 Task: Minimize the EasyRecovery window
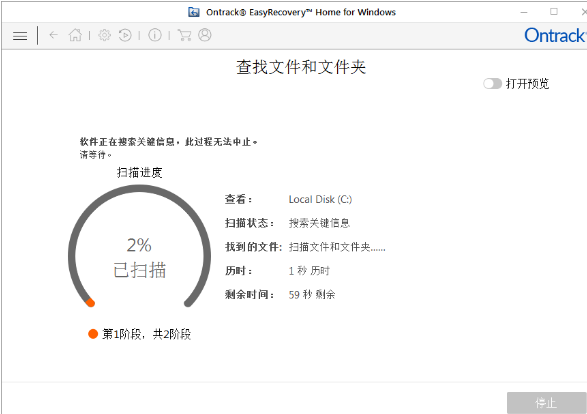(x=524, y=12)
